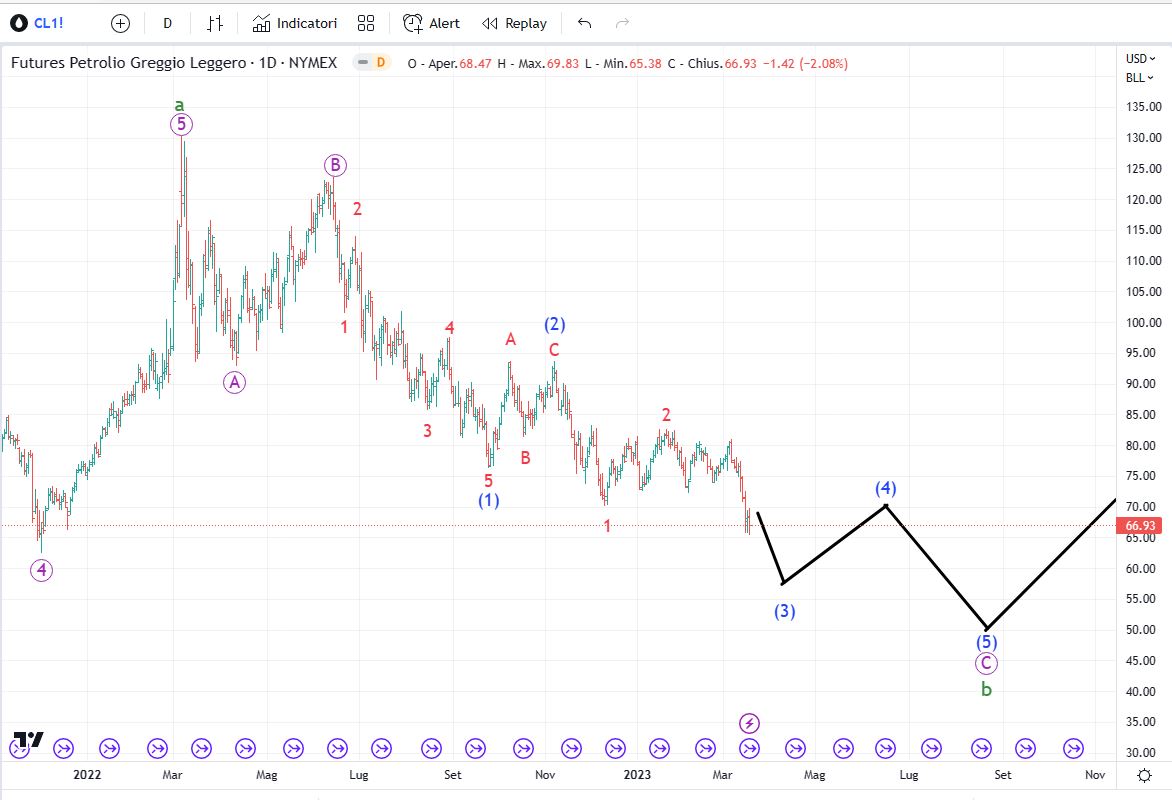
Task: Create an alert with the Alert button
Action: 431,24
